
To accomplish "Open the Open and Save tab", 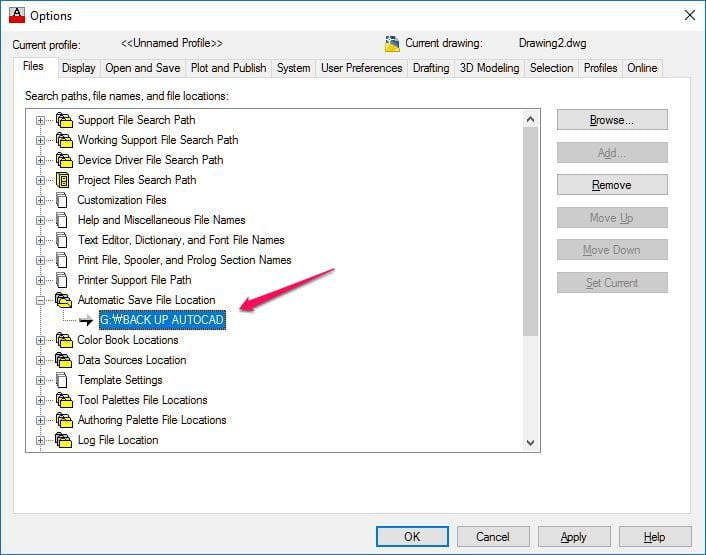I will (x=143, y=68).
